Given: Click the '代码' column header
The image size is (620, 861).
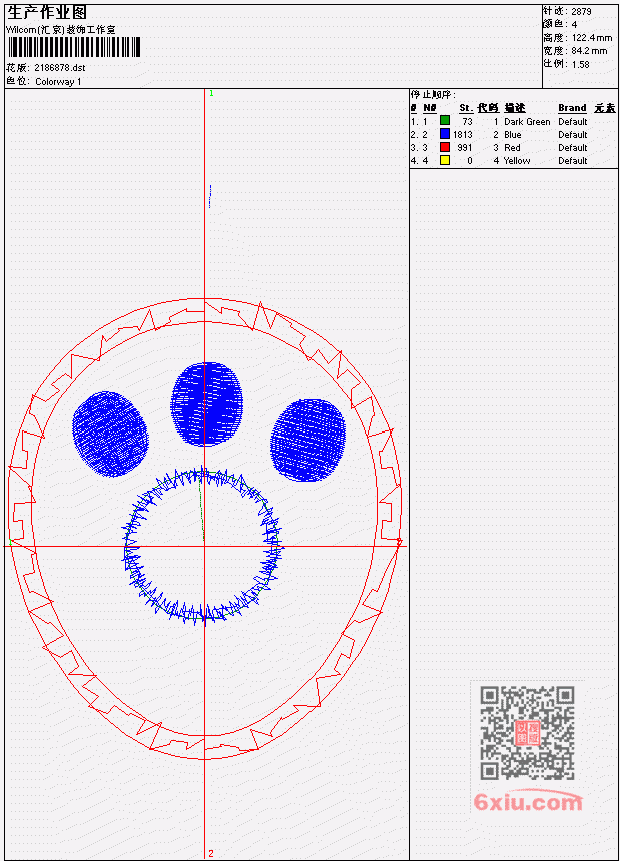Looking at the screenshot, I should pos(488,108).
